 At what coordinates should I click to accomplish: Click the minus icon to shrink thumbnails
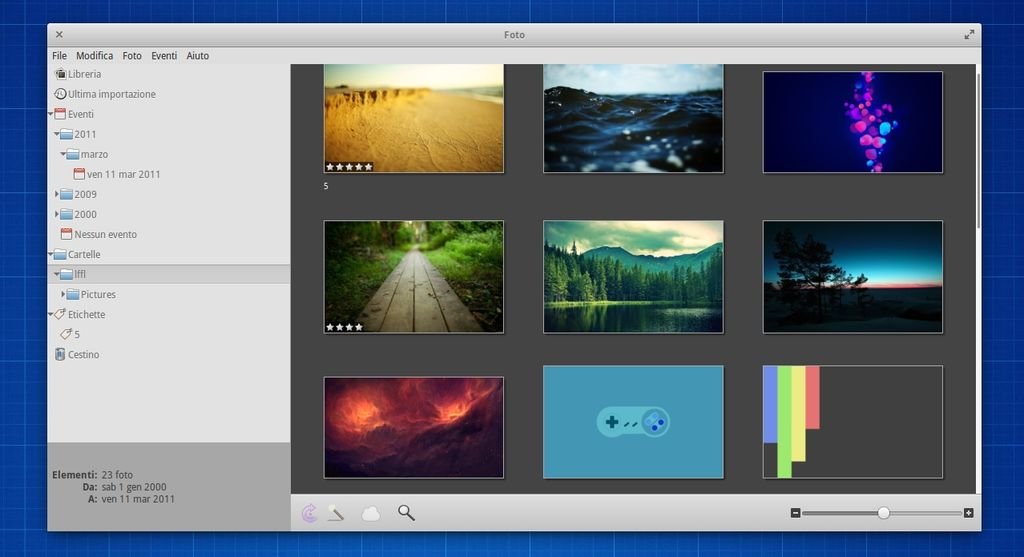click(795, 513)
